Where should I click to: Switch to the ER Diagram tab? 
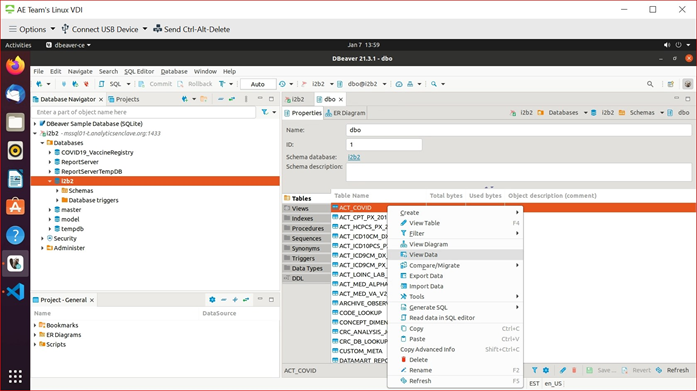345,113
